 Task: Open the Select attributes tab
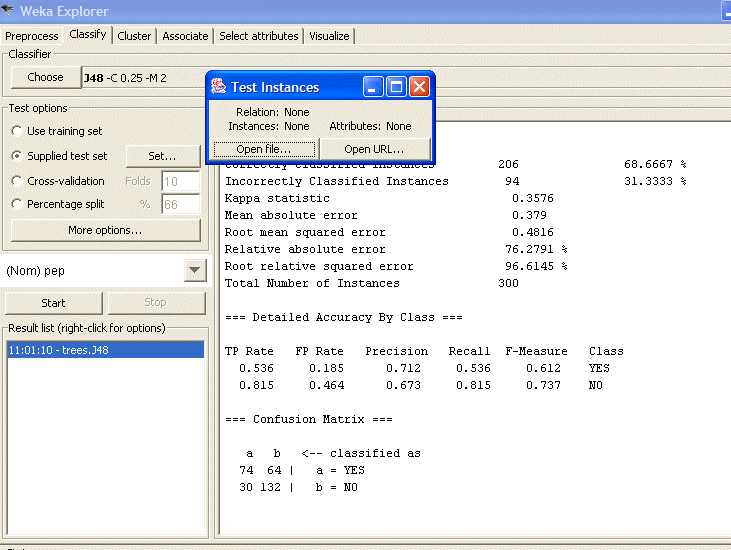point(259,36)
